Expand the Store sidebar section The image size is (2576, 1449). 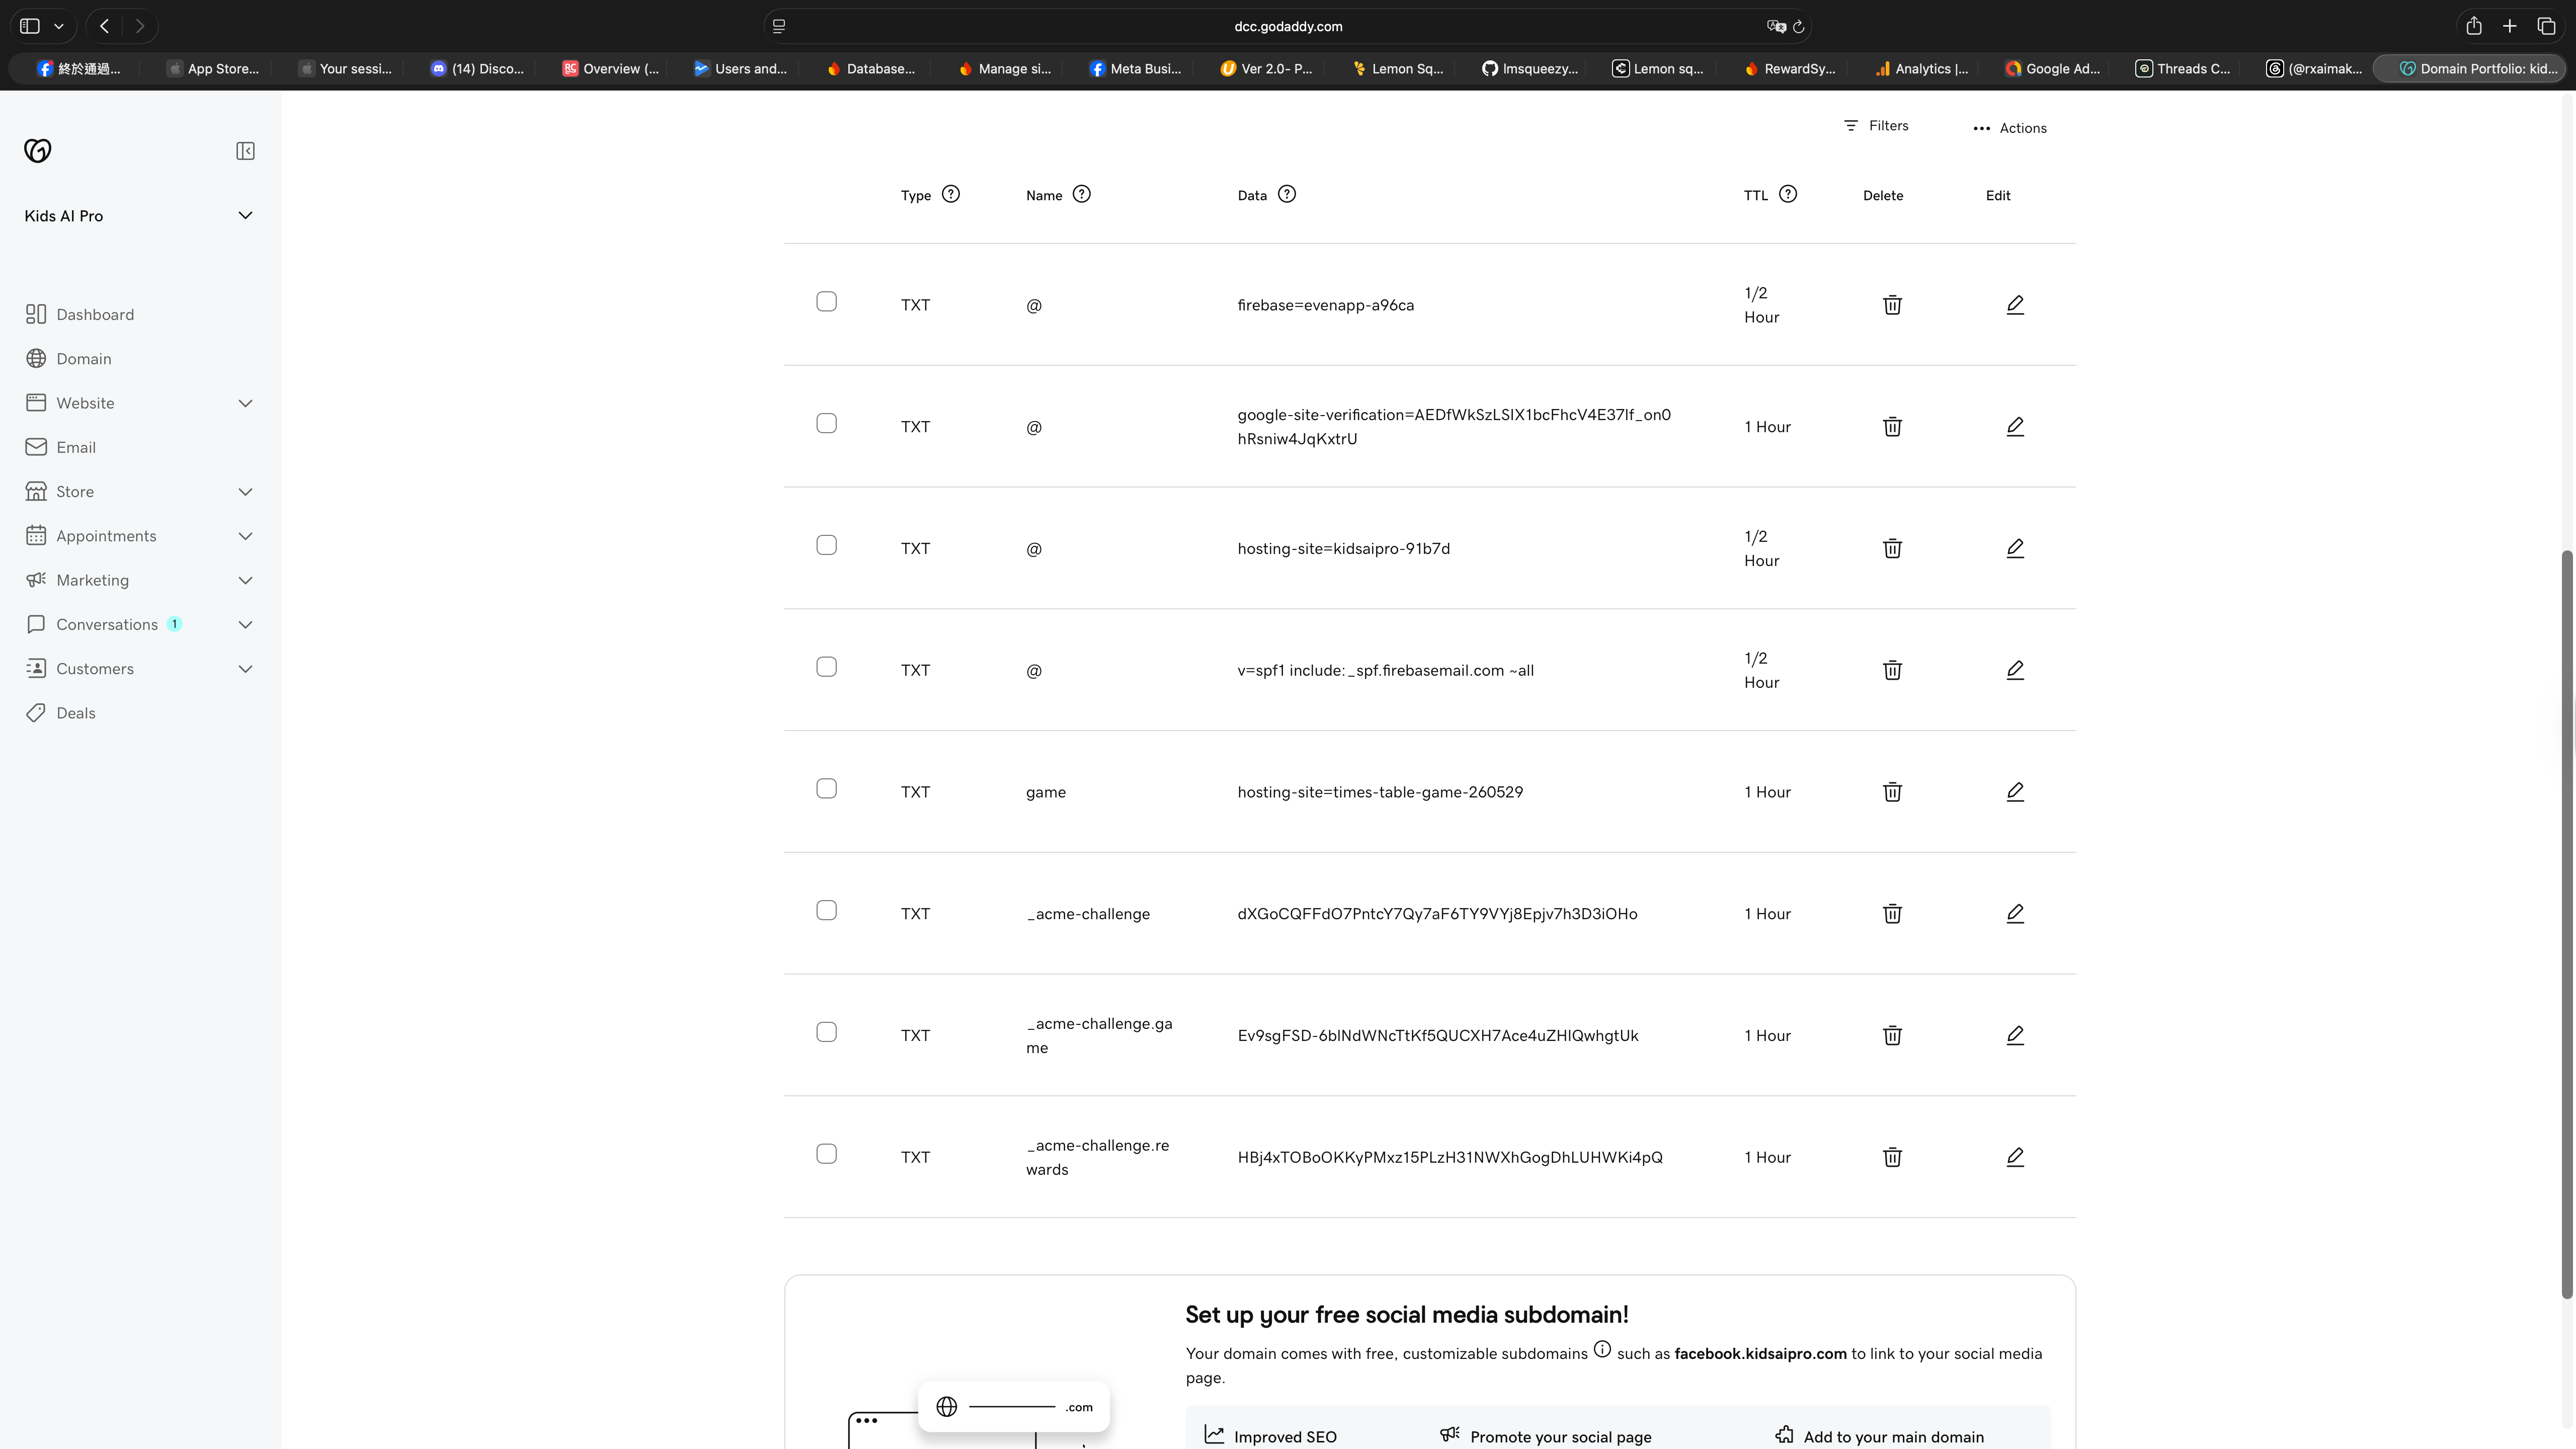[245, 492]
